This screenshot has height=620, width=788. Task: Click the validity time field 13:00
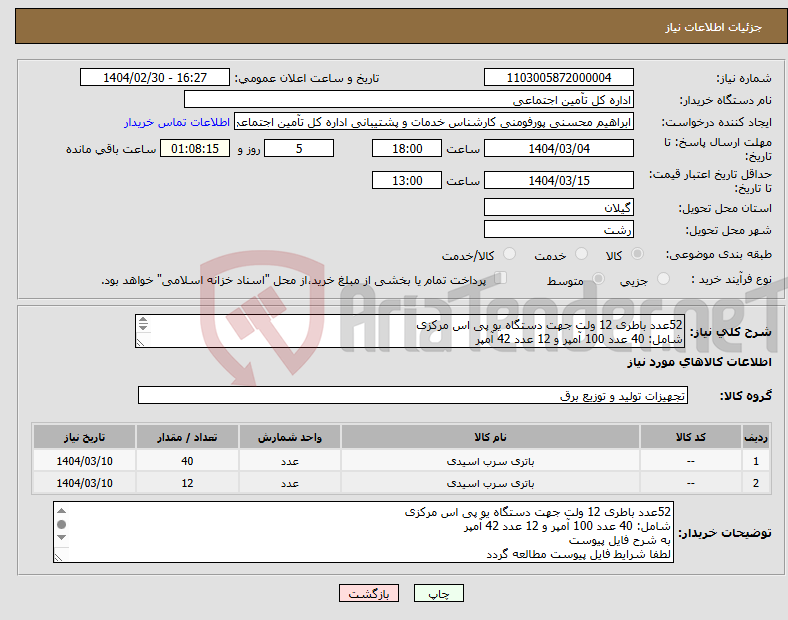click(x=407, y=180)
